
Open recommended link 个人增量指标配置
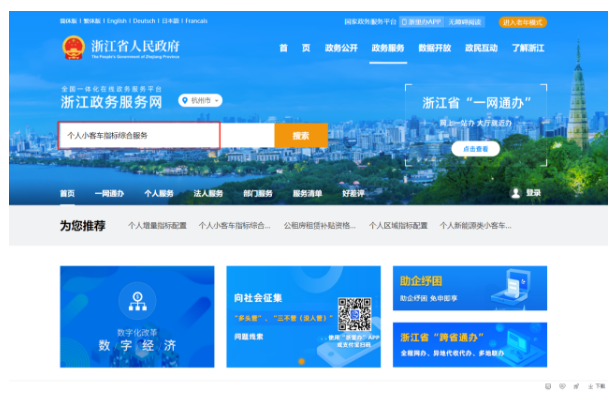click(157, 226)
